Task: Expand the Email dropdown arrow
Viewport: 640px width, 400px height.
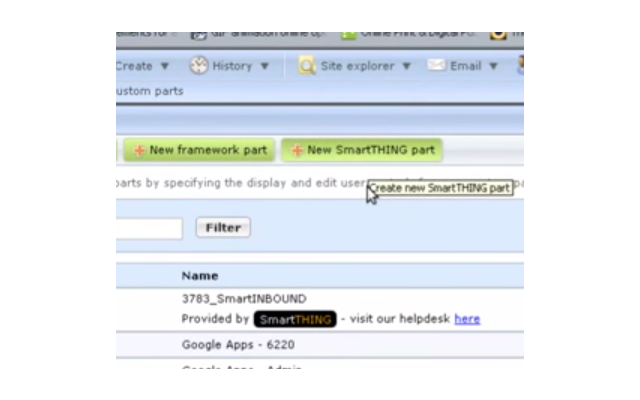Action: (493, 66)
